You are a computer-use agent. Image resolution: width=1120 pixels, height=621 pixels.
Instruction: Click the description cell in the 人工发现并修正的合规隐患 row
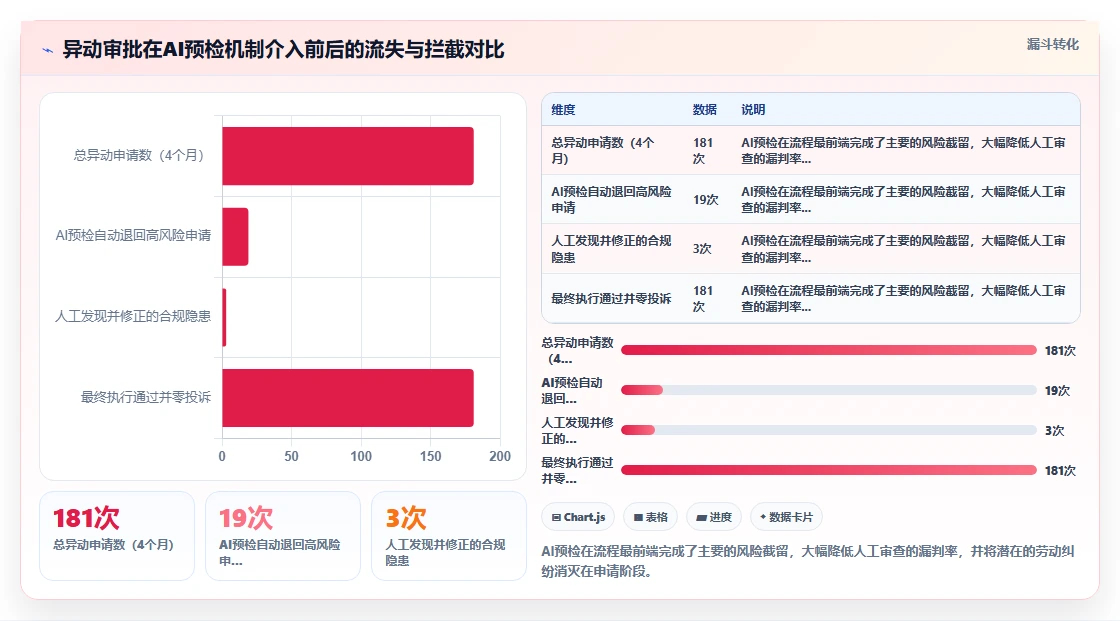pos(904,249)
